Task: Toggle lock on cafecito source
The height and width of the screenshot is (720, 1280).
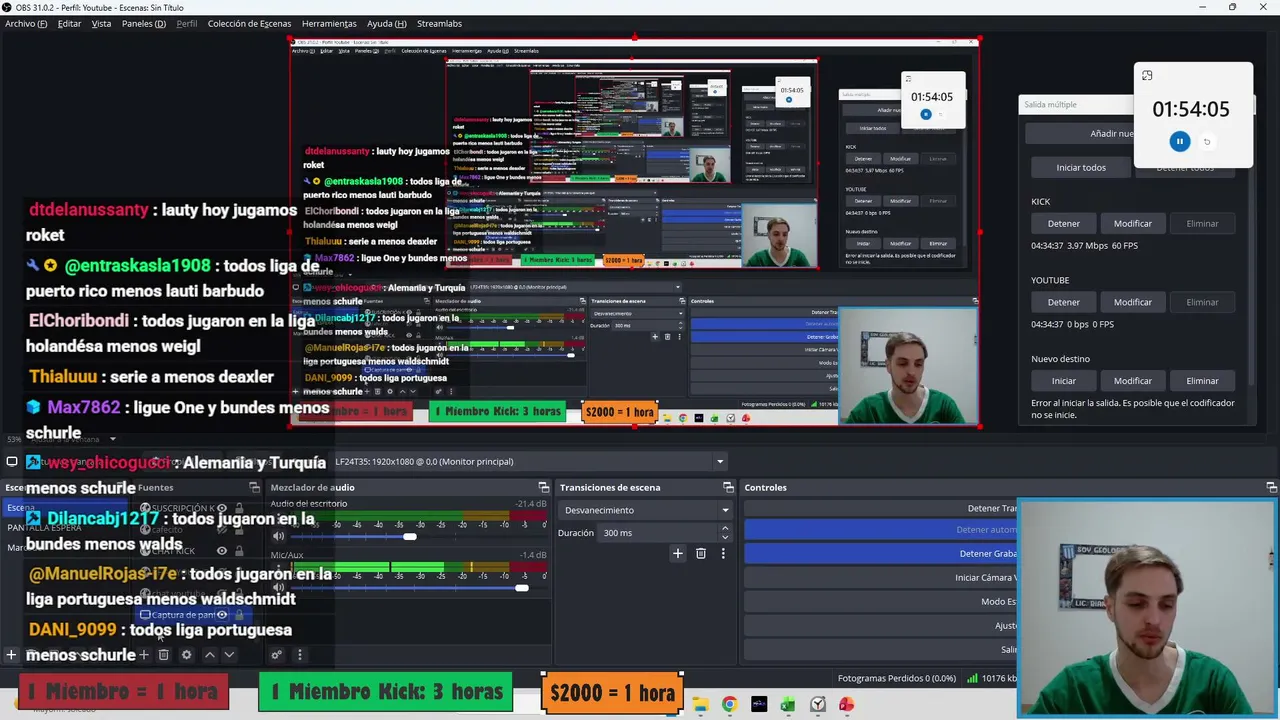Action: [x=239, y=530]
